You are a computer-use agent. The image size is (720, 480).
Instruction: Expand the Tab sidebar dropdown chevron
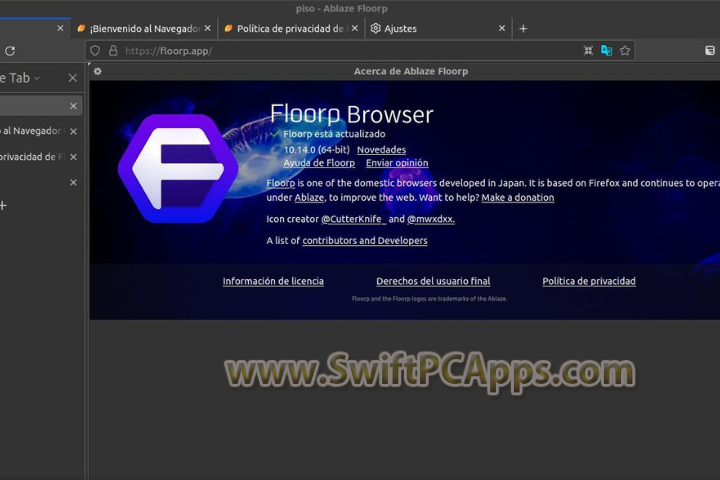[37, 79]
